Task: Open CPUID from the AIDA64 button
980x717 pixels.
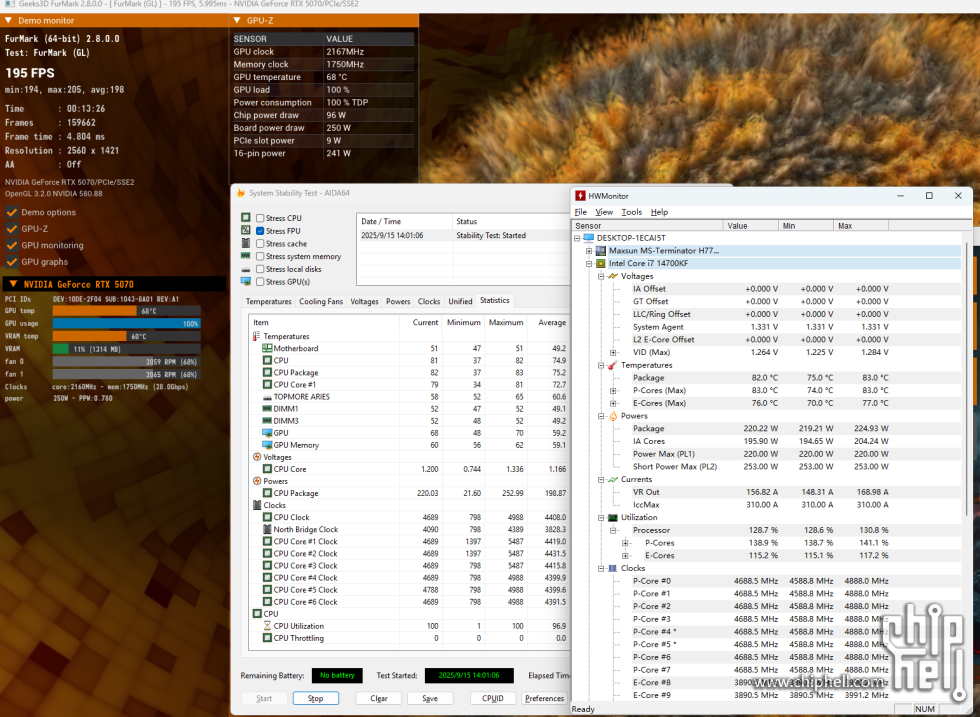Action: [x=493, y=698]
